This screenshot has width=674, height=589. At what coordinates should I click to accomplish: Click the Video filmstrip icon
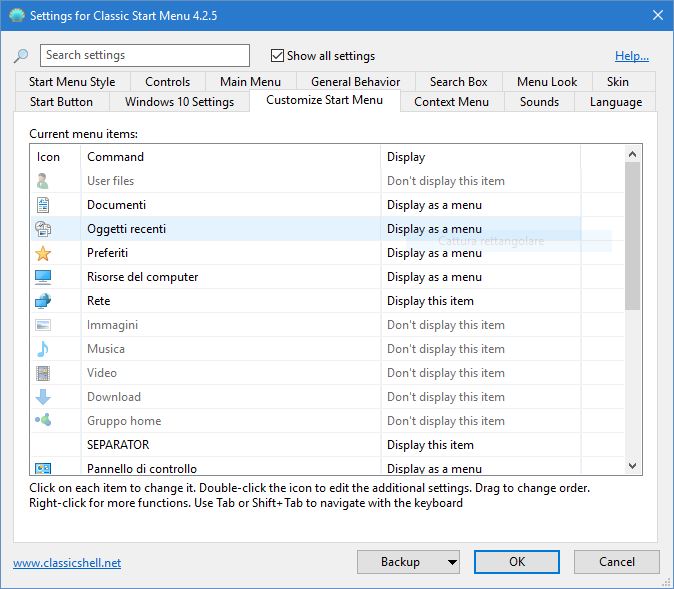[43, 373]
